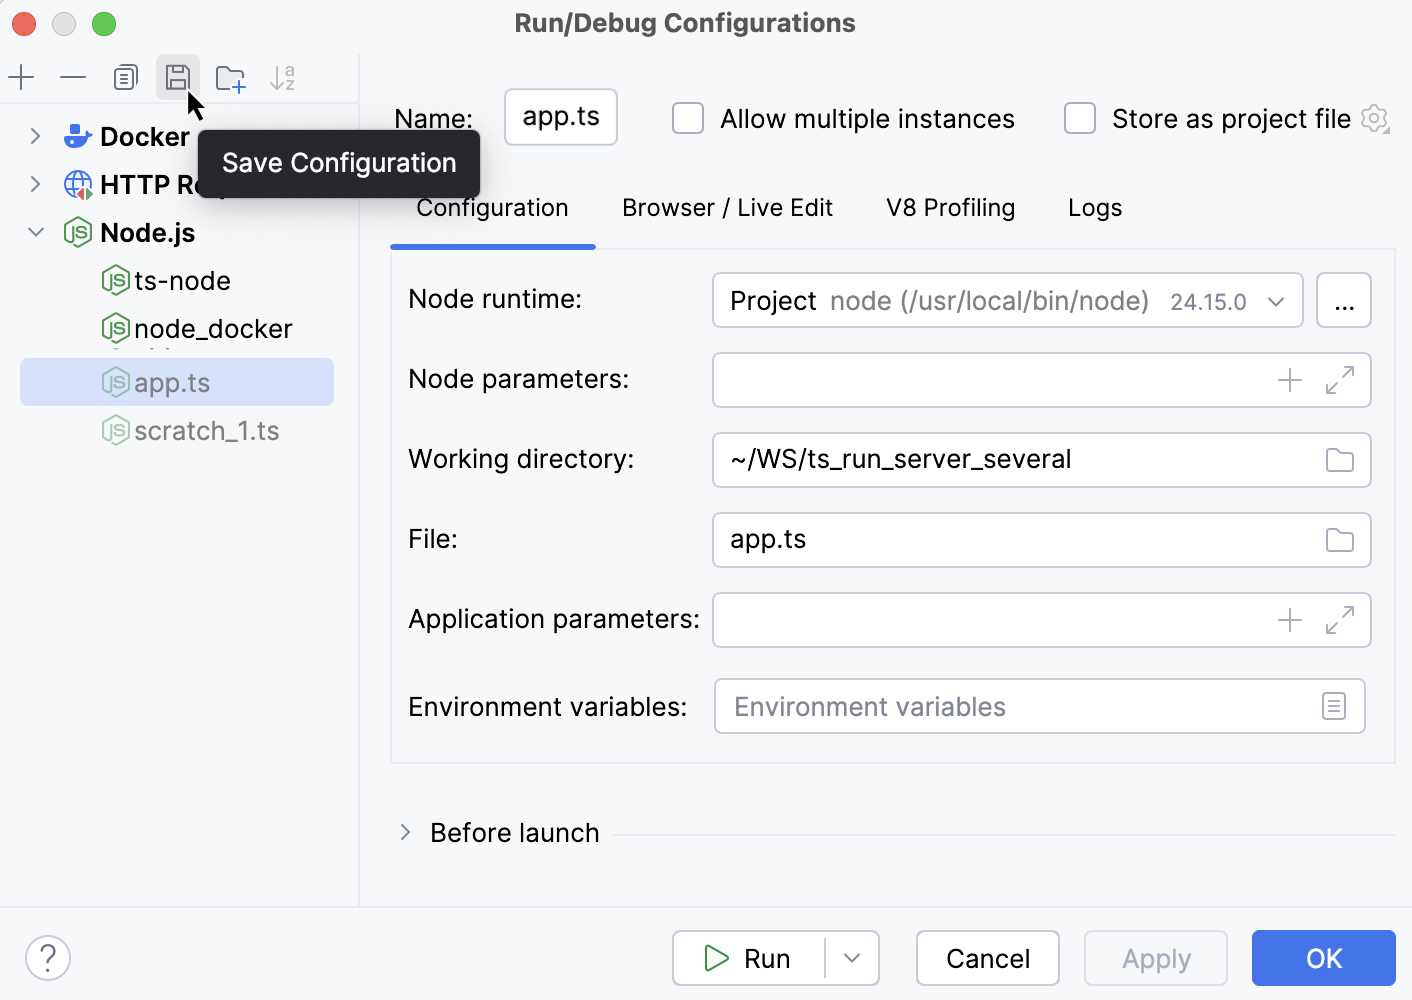
Task: Expand the Application parameters field
Action: (1340, 620)
